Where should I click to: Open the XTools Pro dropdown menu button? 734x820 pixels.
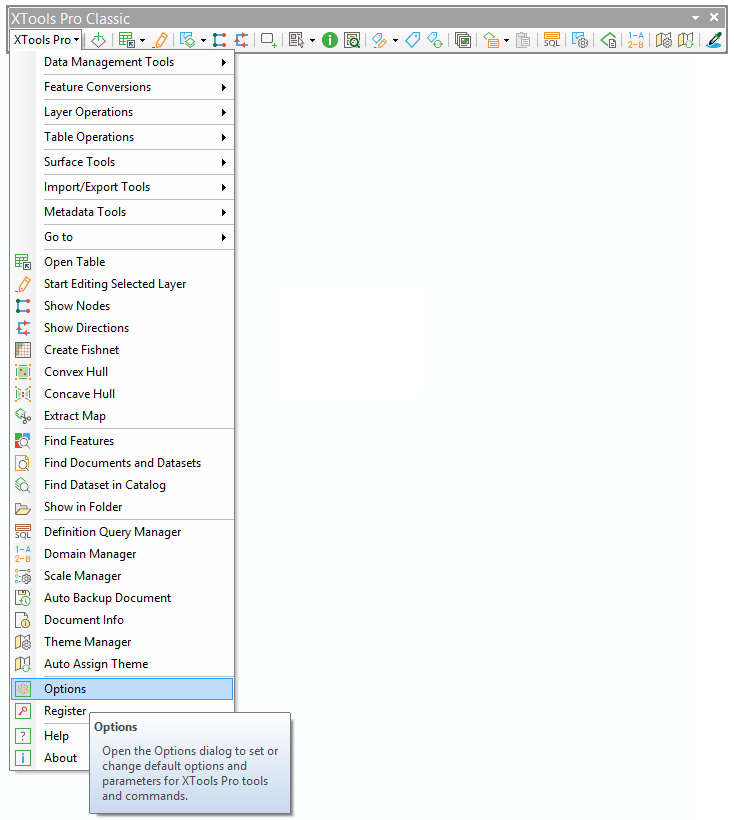46,40
